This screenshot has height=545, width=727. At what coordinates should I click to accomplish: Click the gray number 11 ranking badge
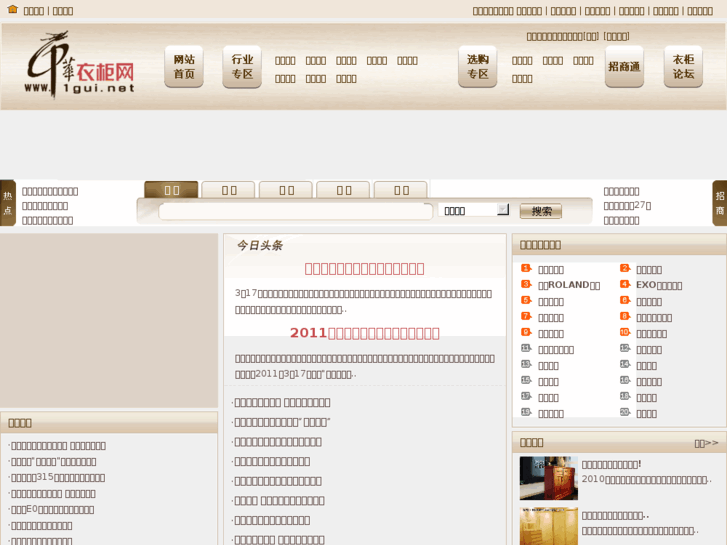point(526,348)
